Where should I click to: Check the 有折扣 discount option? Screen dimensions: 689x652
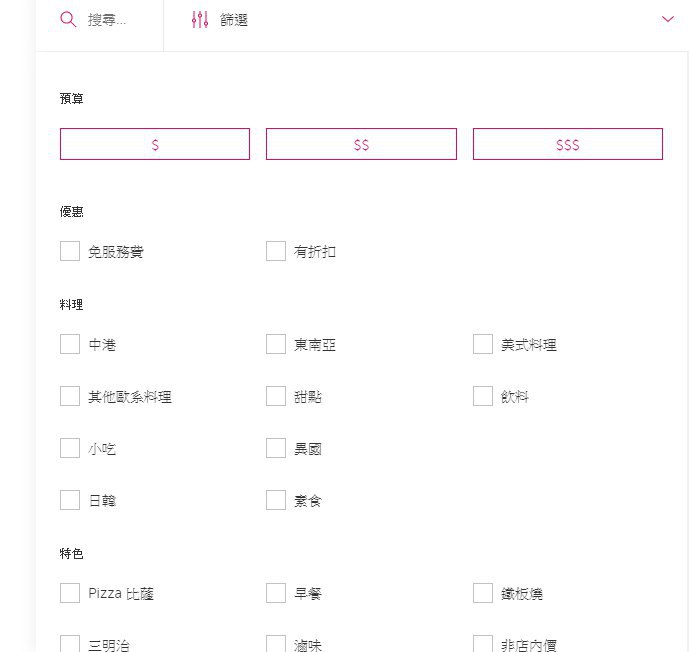(x=276, y=251)
